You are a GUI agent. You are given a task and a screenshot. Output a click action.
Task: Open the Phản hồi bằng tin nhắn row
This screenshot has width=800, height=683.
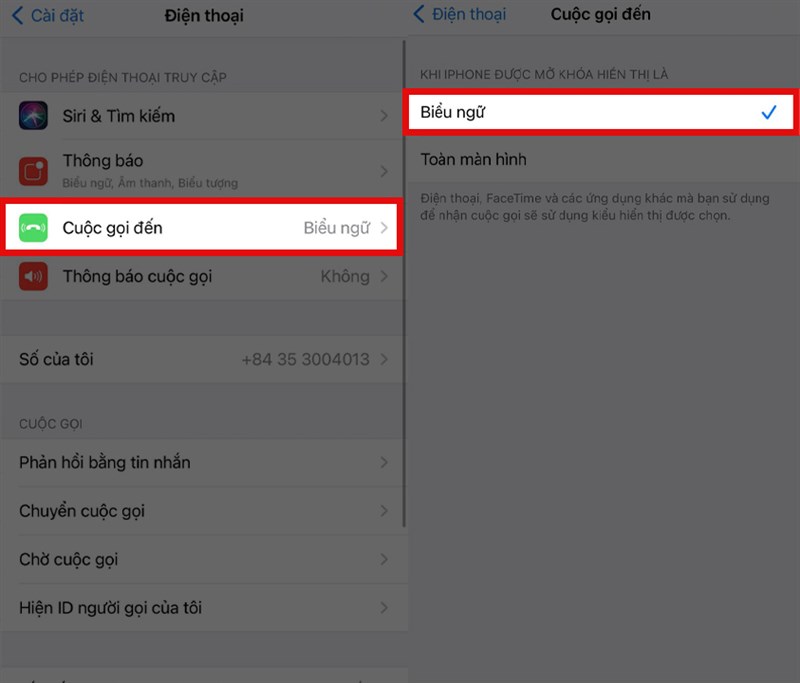(204, 462)
